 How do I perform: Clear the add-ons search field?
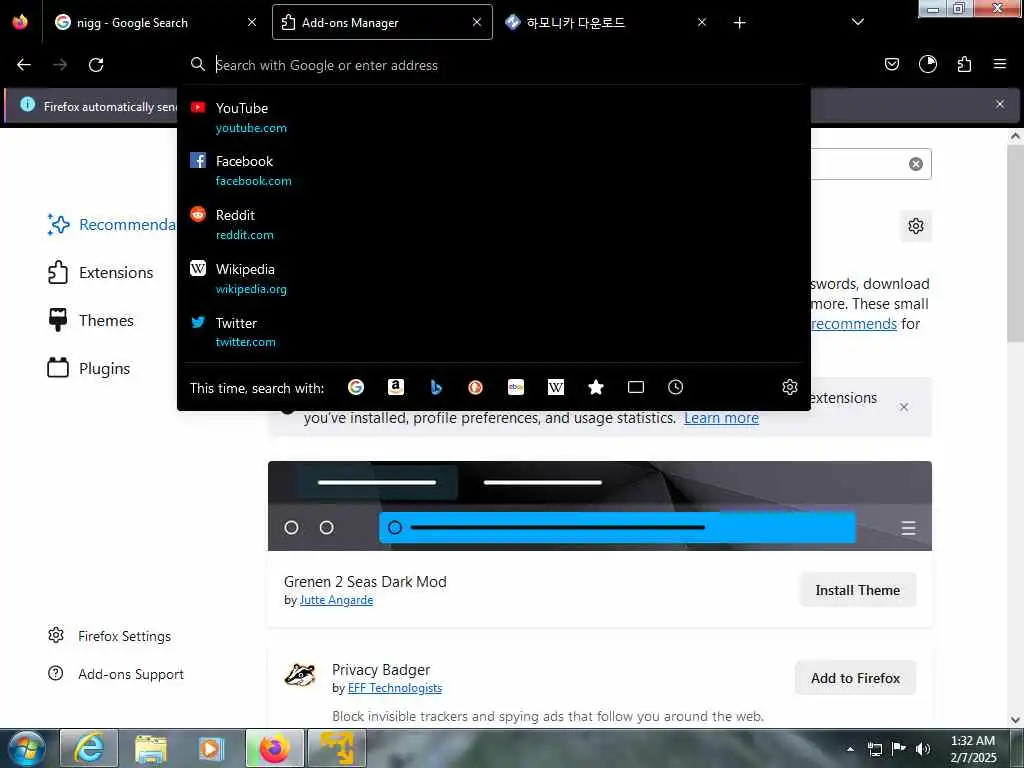(x=916, y=164)
